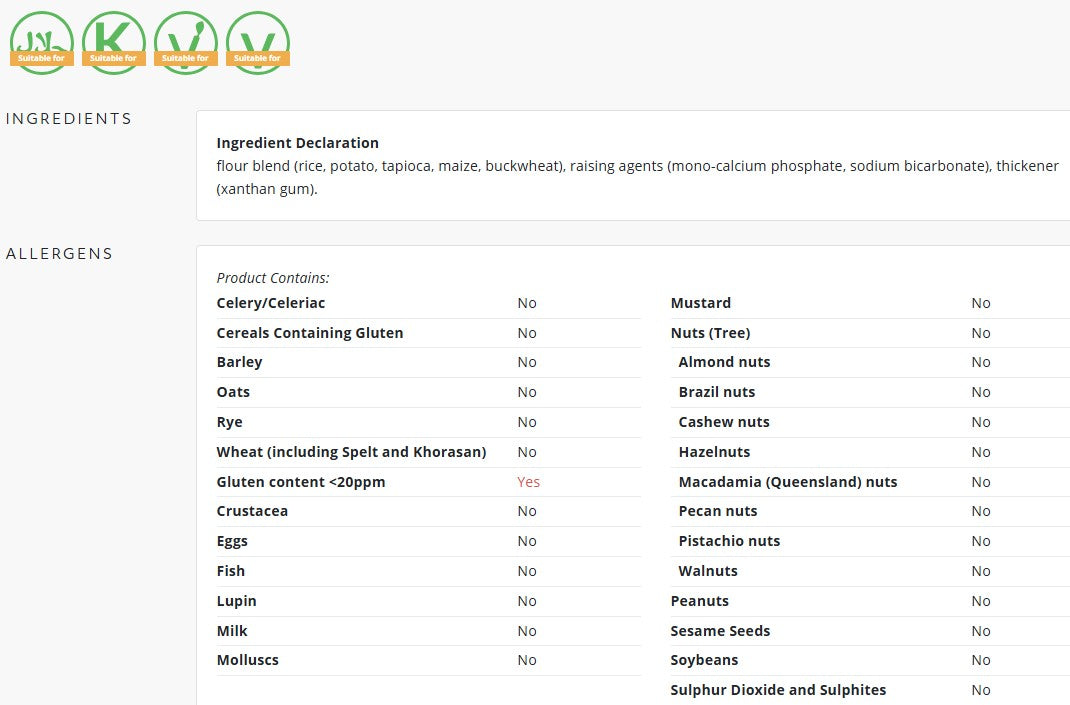This screenshot has width=1070, height=705.
Task: Click the No value in the Milk row
Action: coord(527,631)
